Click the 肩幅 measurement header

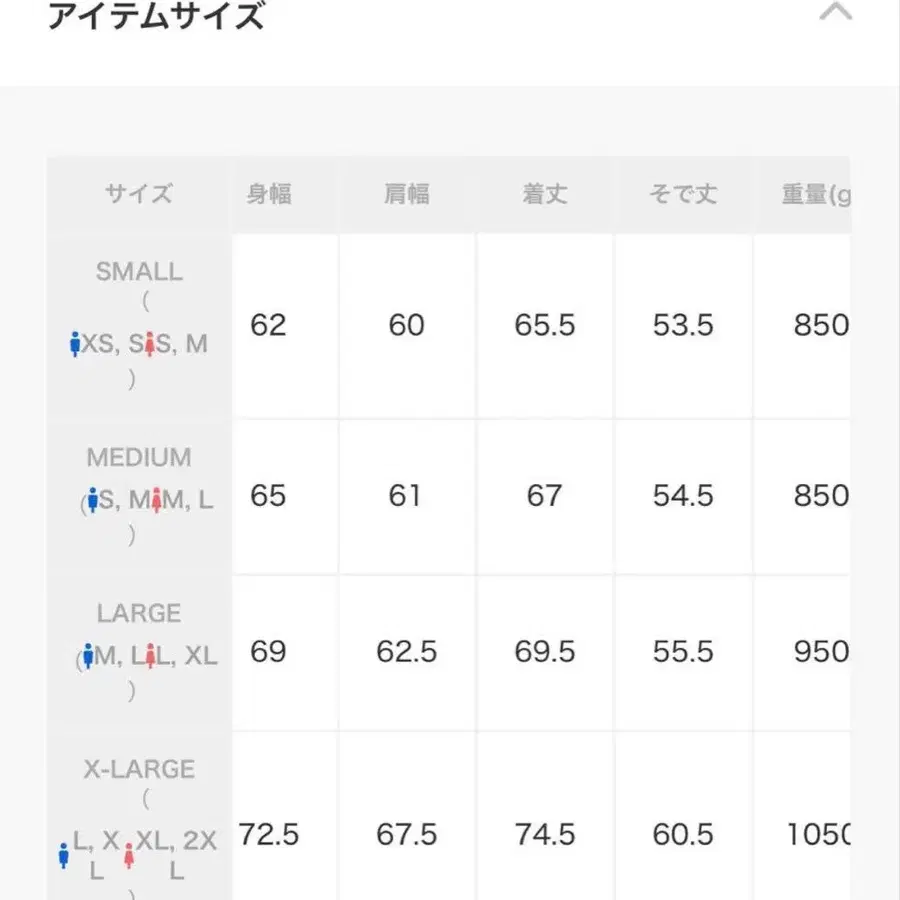click(406, 194)
